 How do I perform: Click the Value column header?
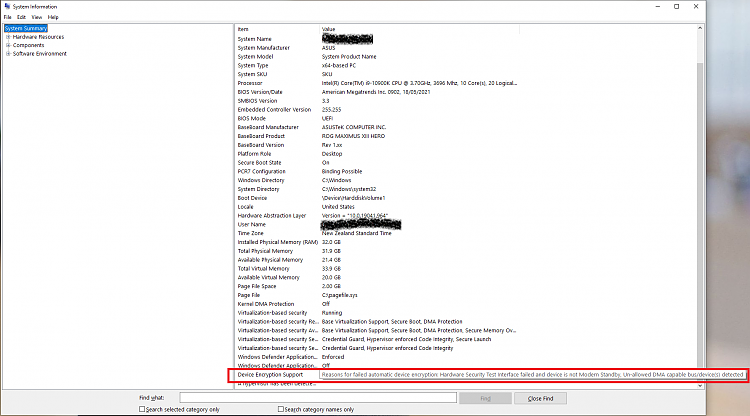click(x=419, y=29)
